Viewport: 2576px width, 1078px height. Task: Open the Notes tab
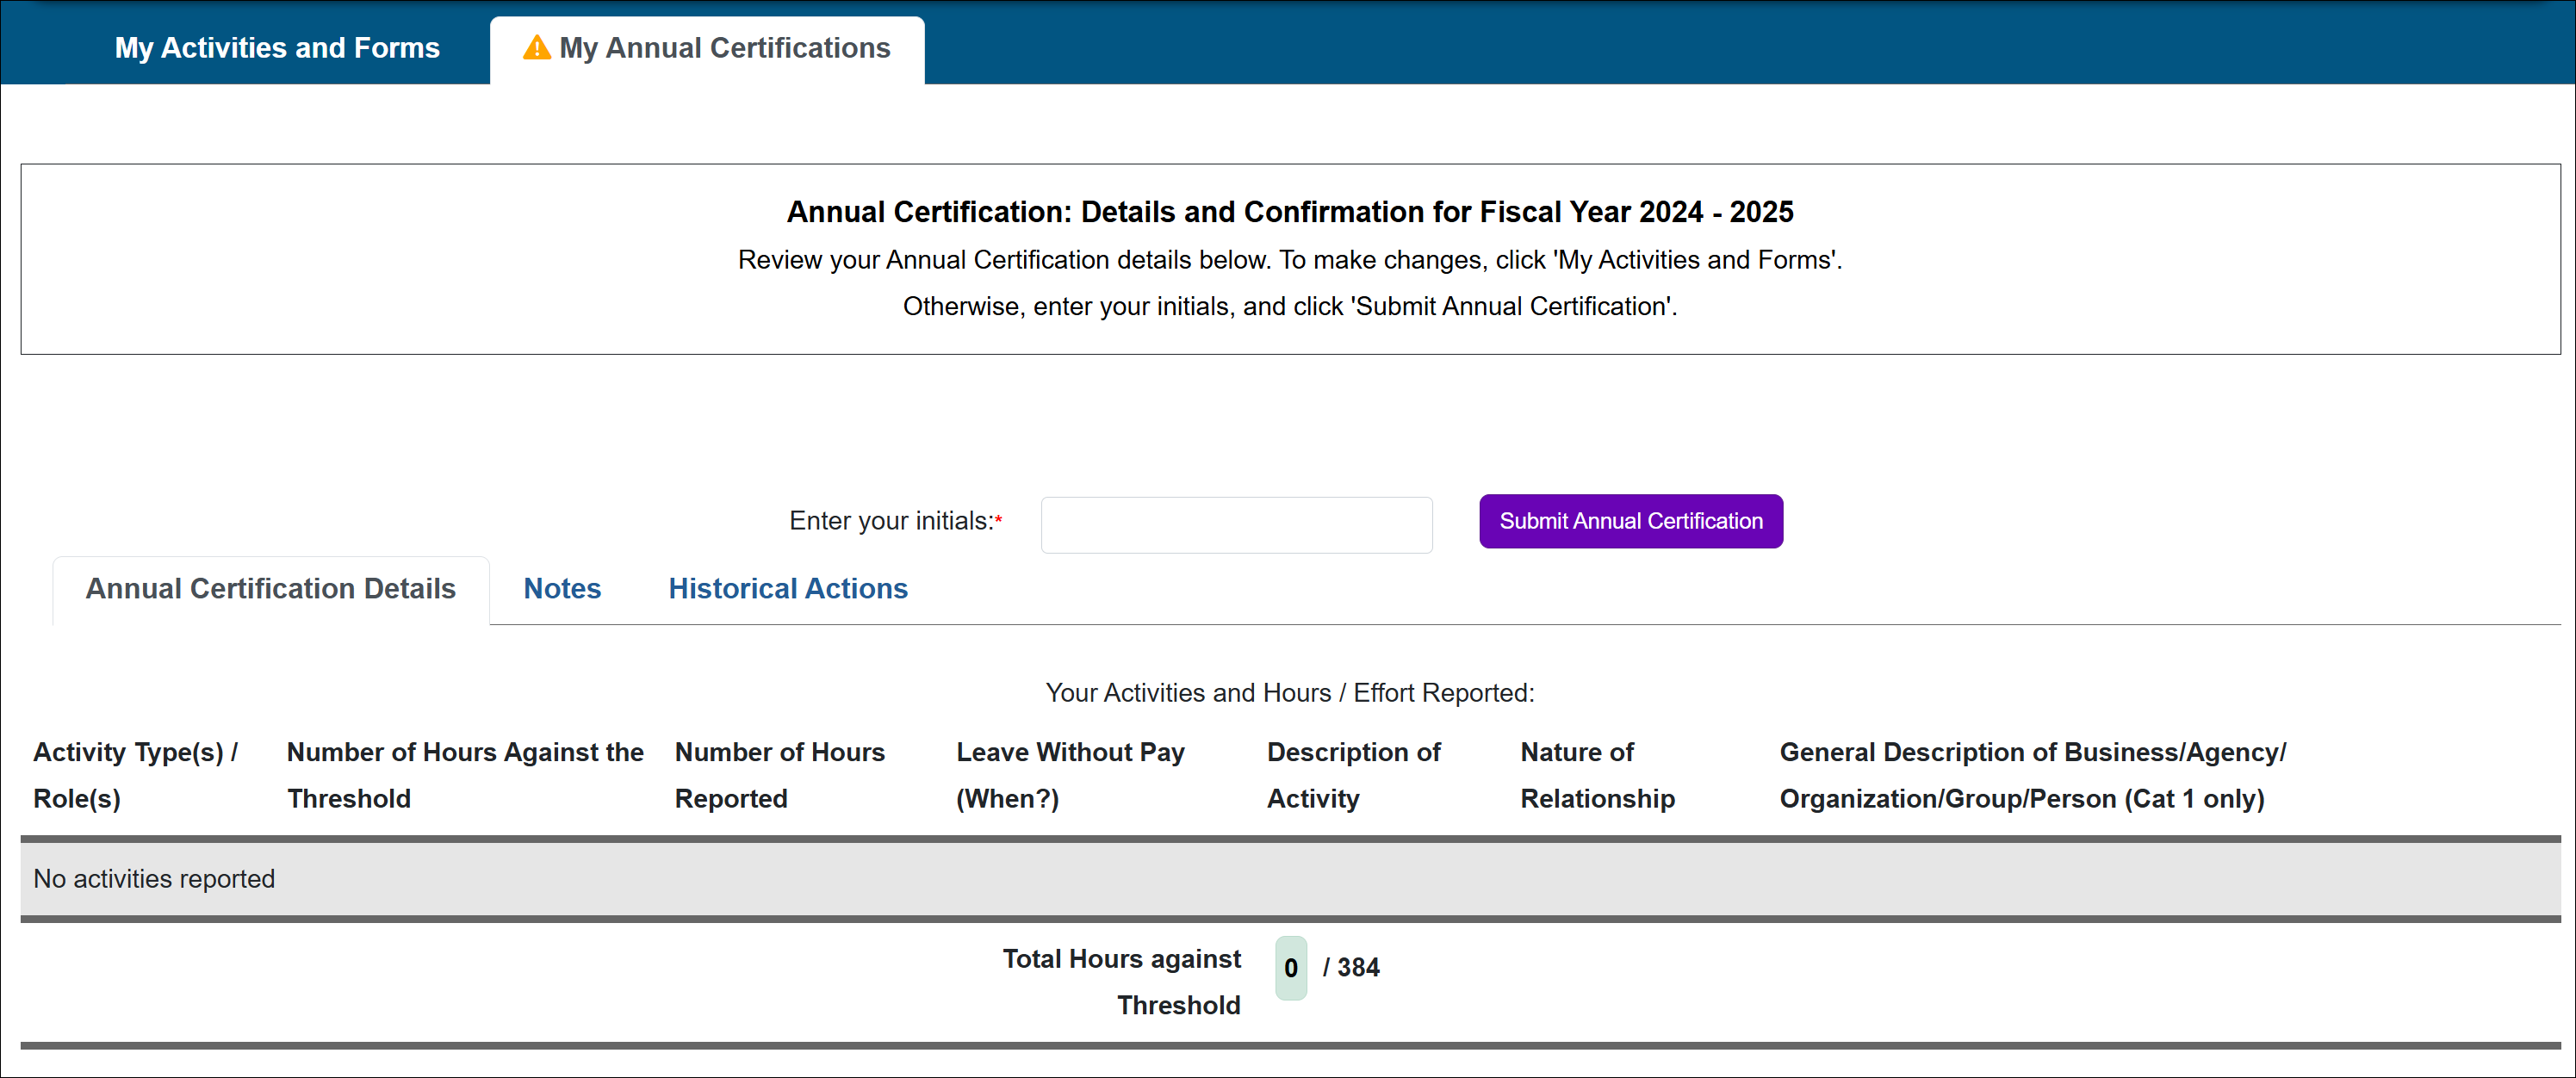562,589
